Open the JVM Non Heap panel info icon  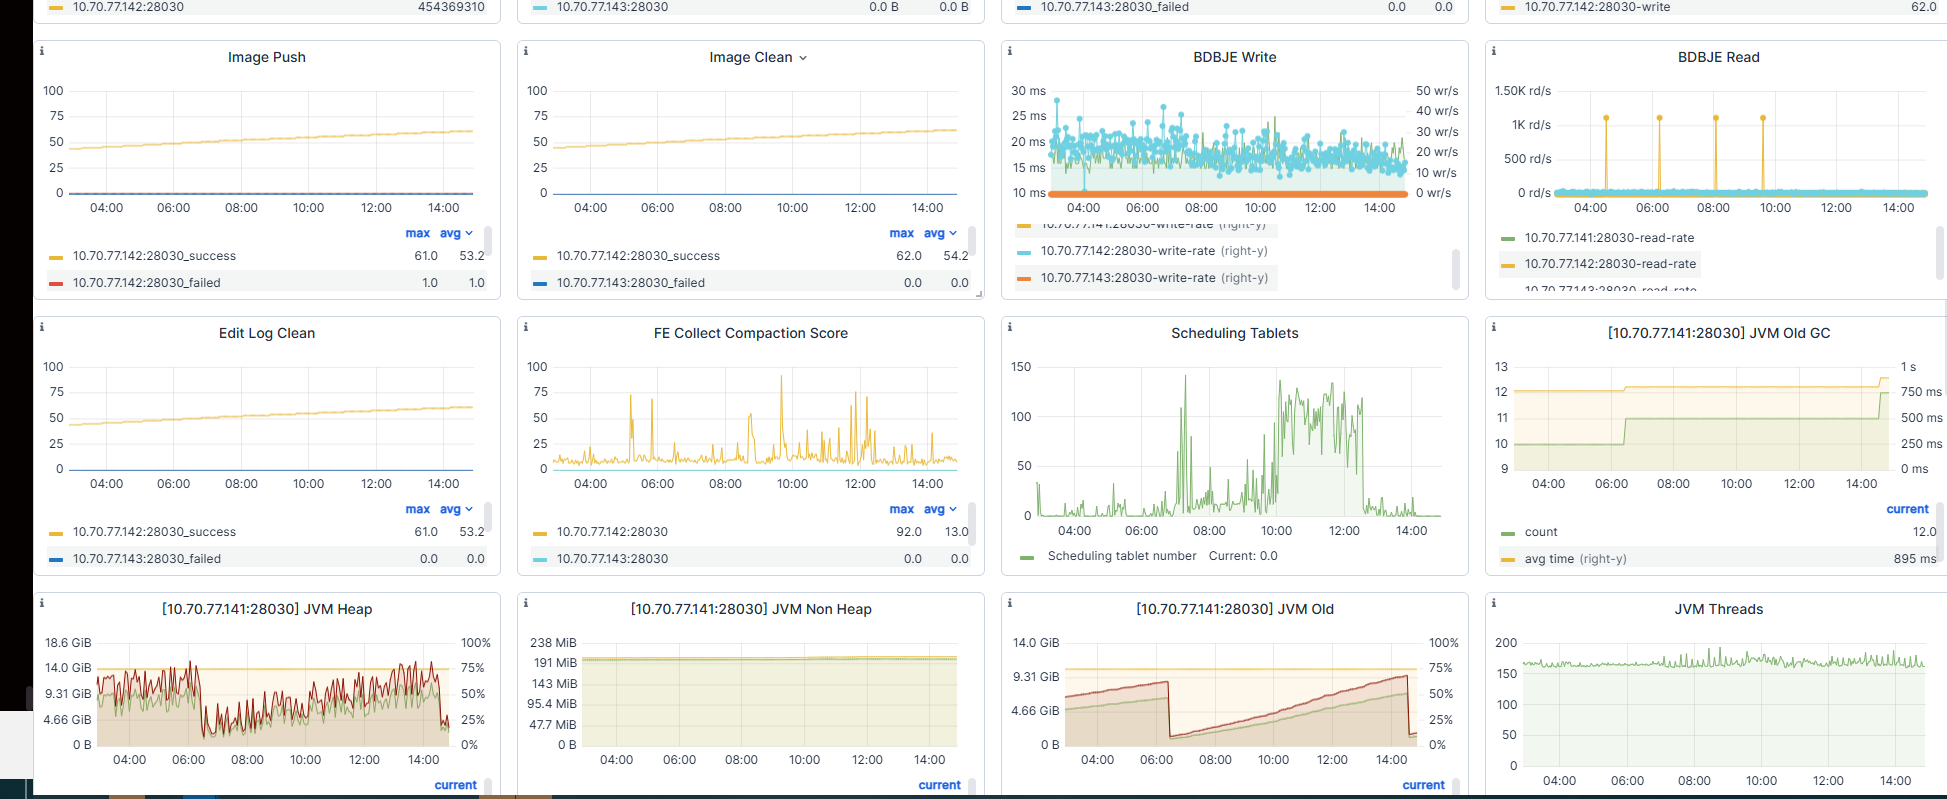click(525, 603)
